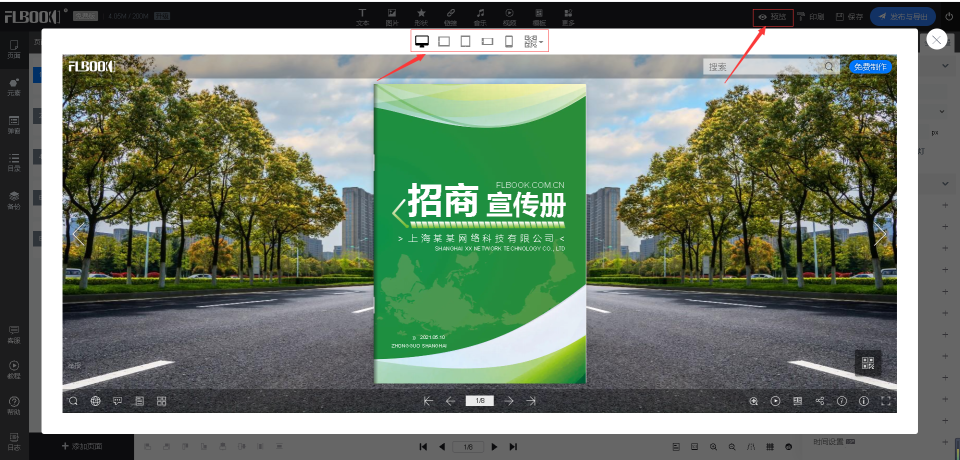Advance one page in viewer

(509, 401)
